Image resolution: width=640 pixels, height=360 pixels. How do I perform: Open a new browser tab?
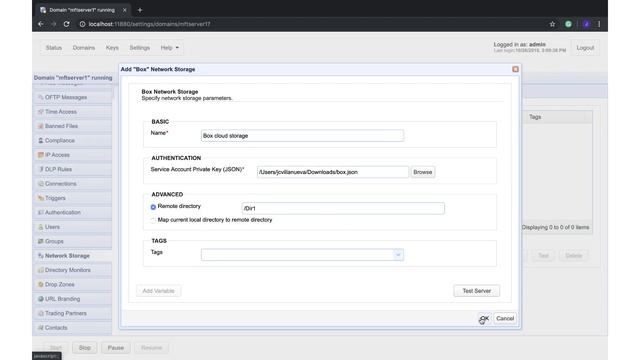click(x=140, y=10)
